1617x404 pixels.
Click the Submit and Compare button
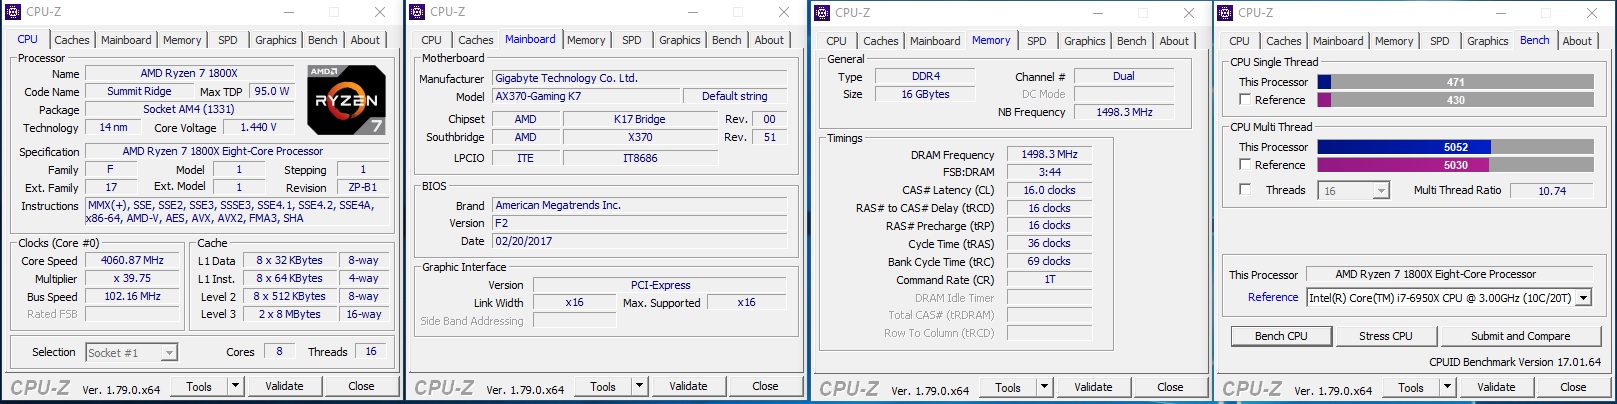[1520, 336]
